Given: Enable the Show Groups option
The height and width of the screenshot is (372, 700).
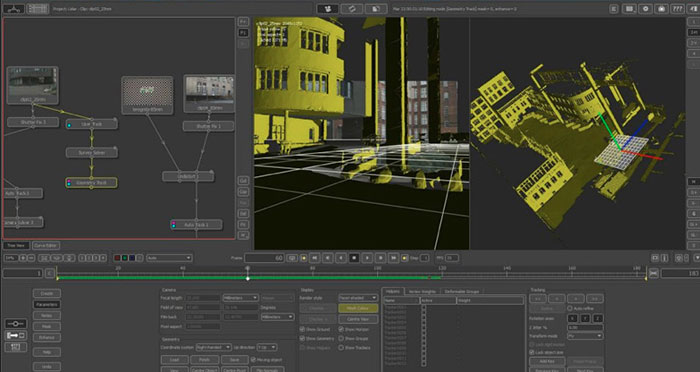Looking at the screenshot, I should (341, 339).
